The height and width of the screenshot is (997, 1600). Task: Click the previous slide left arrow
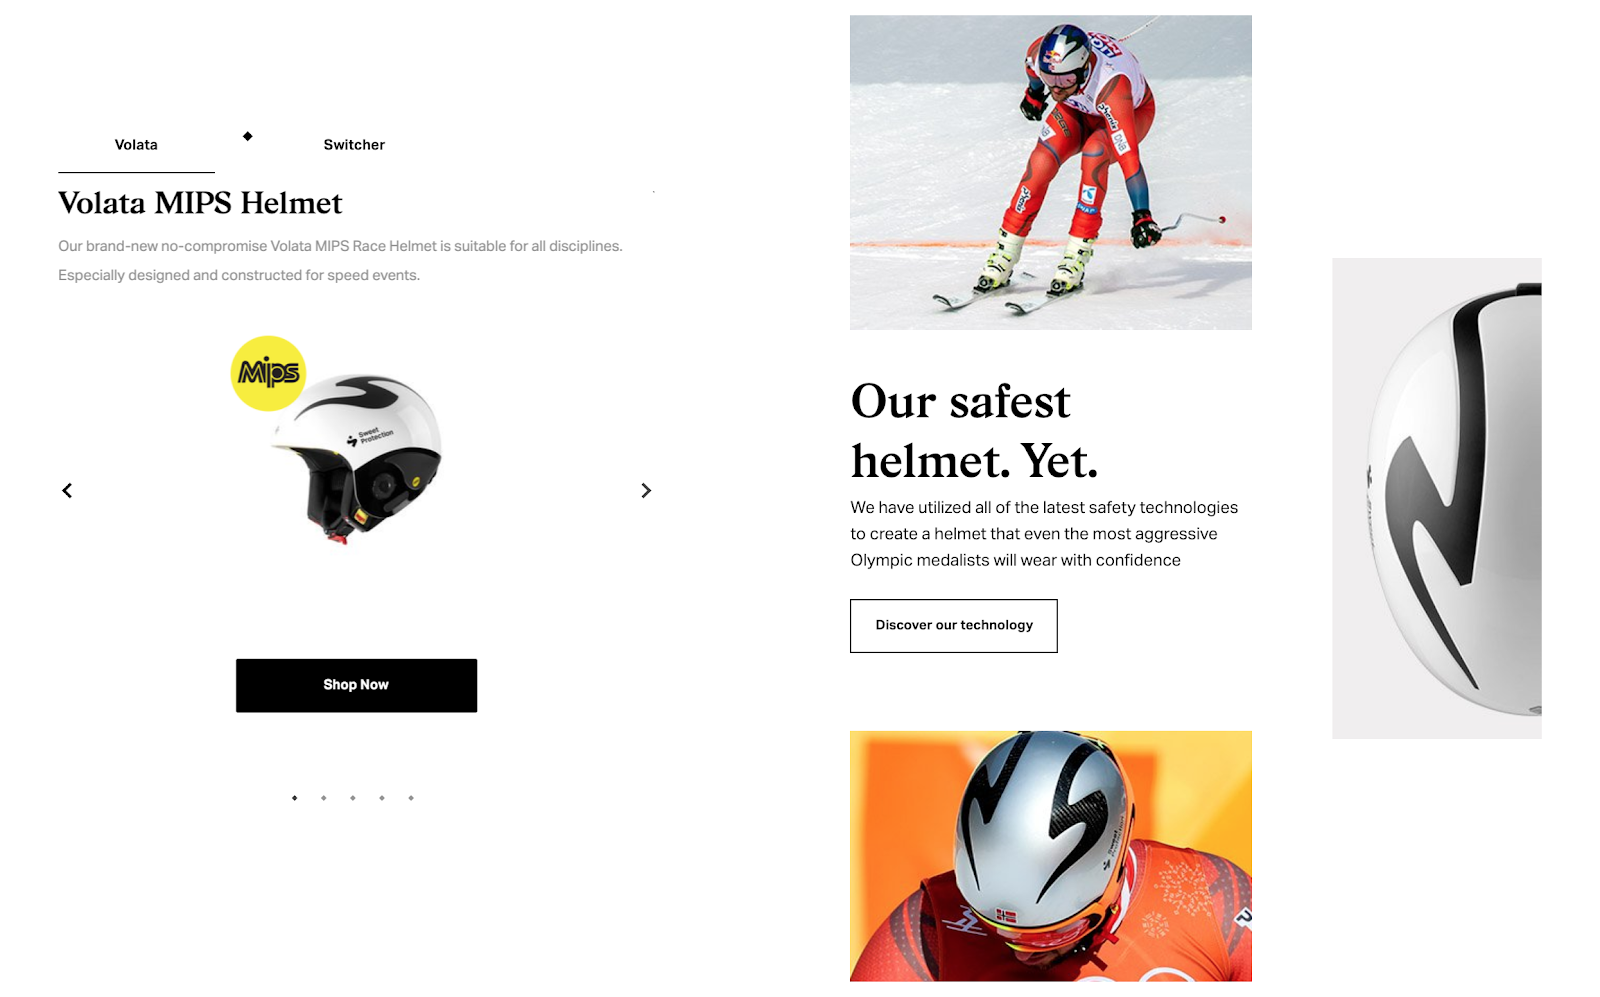[67, 490]
